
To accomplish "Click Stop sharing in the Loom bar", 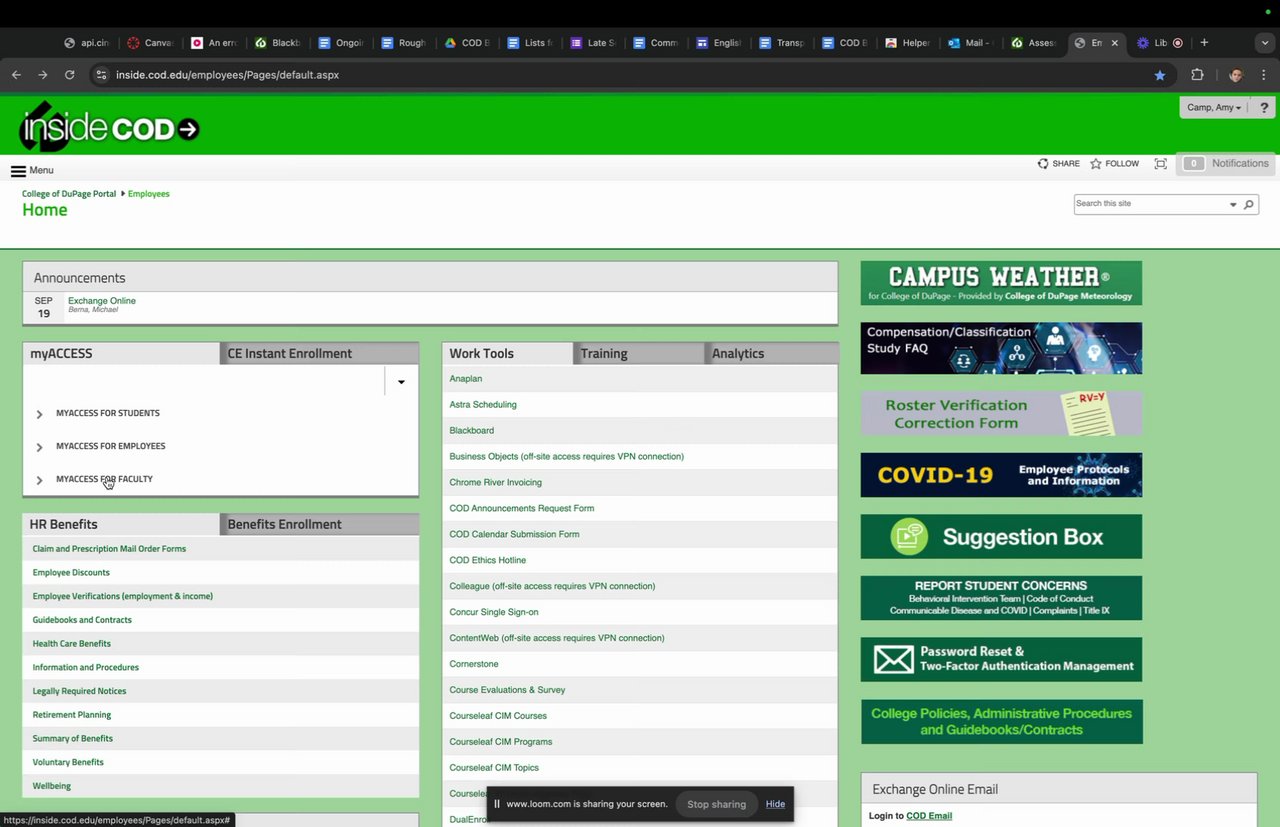I will tap(716, 804).
